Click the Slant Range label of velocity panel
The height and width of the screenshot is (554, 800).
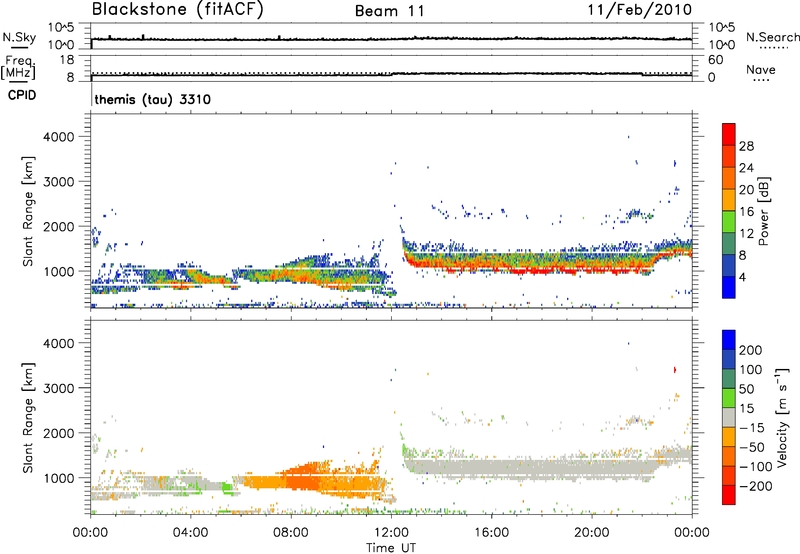click(28, 417)
